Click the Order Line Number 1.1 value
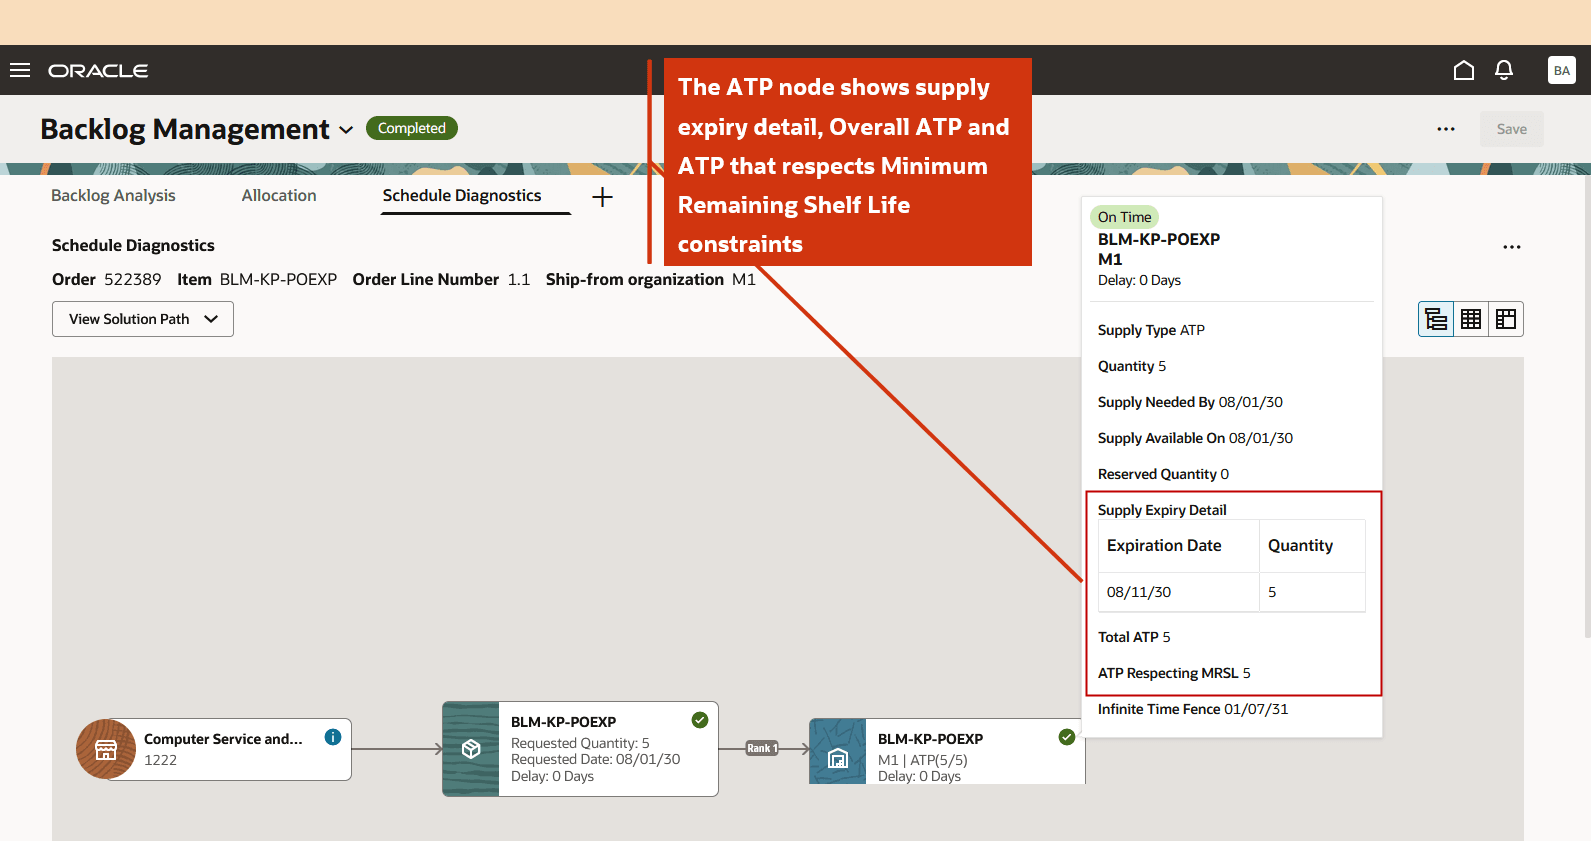1591x841 pixels. pos(519,279)
